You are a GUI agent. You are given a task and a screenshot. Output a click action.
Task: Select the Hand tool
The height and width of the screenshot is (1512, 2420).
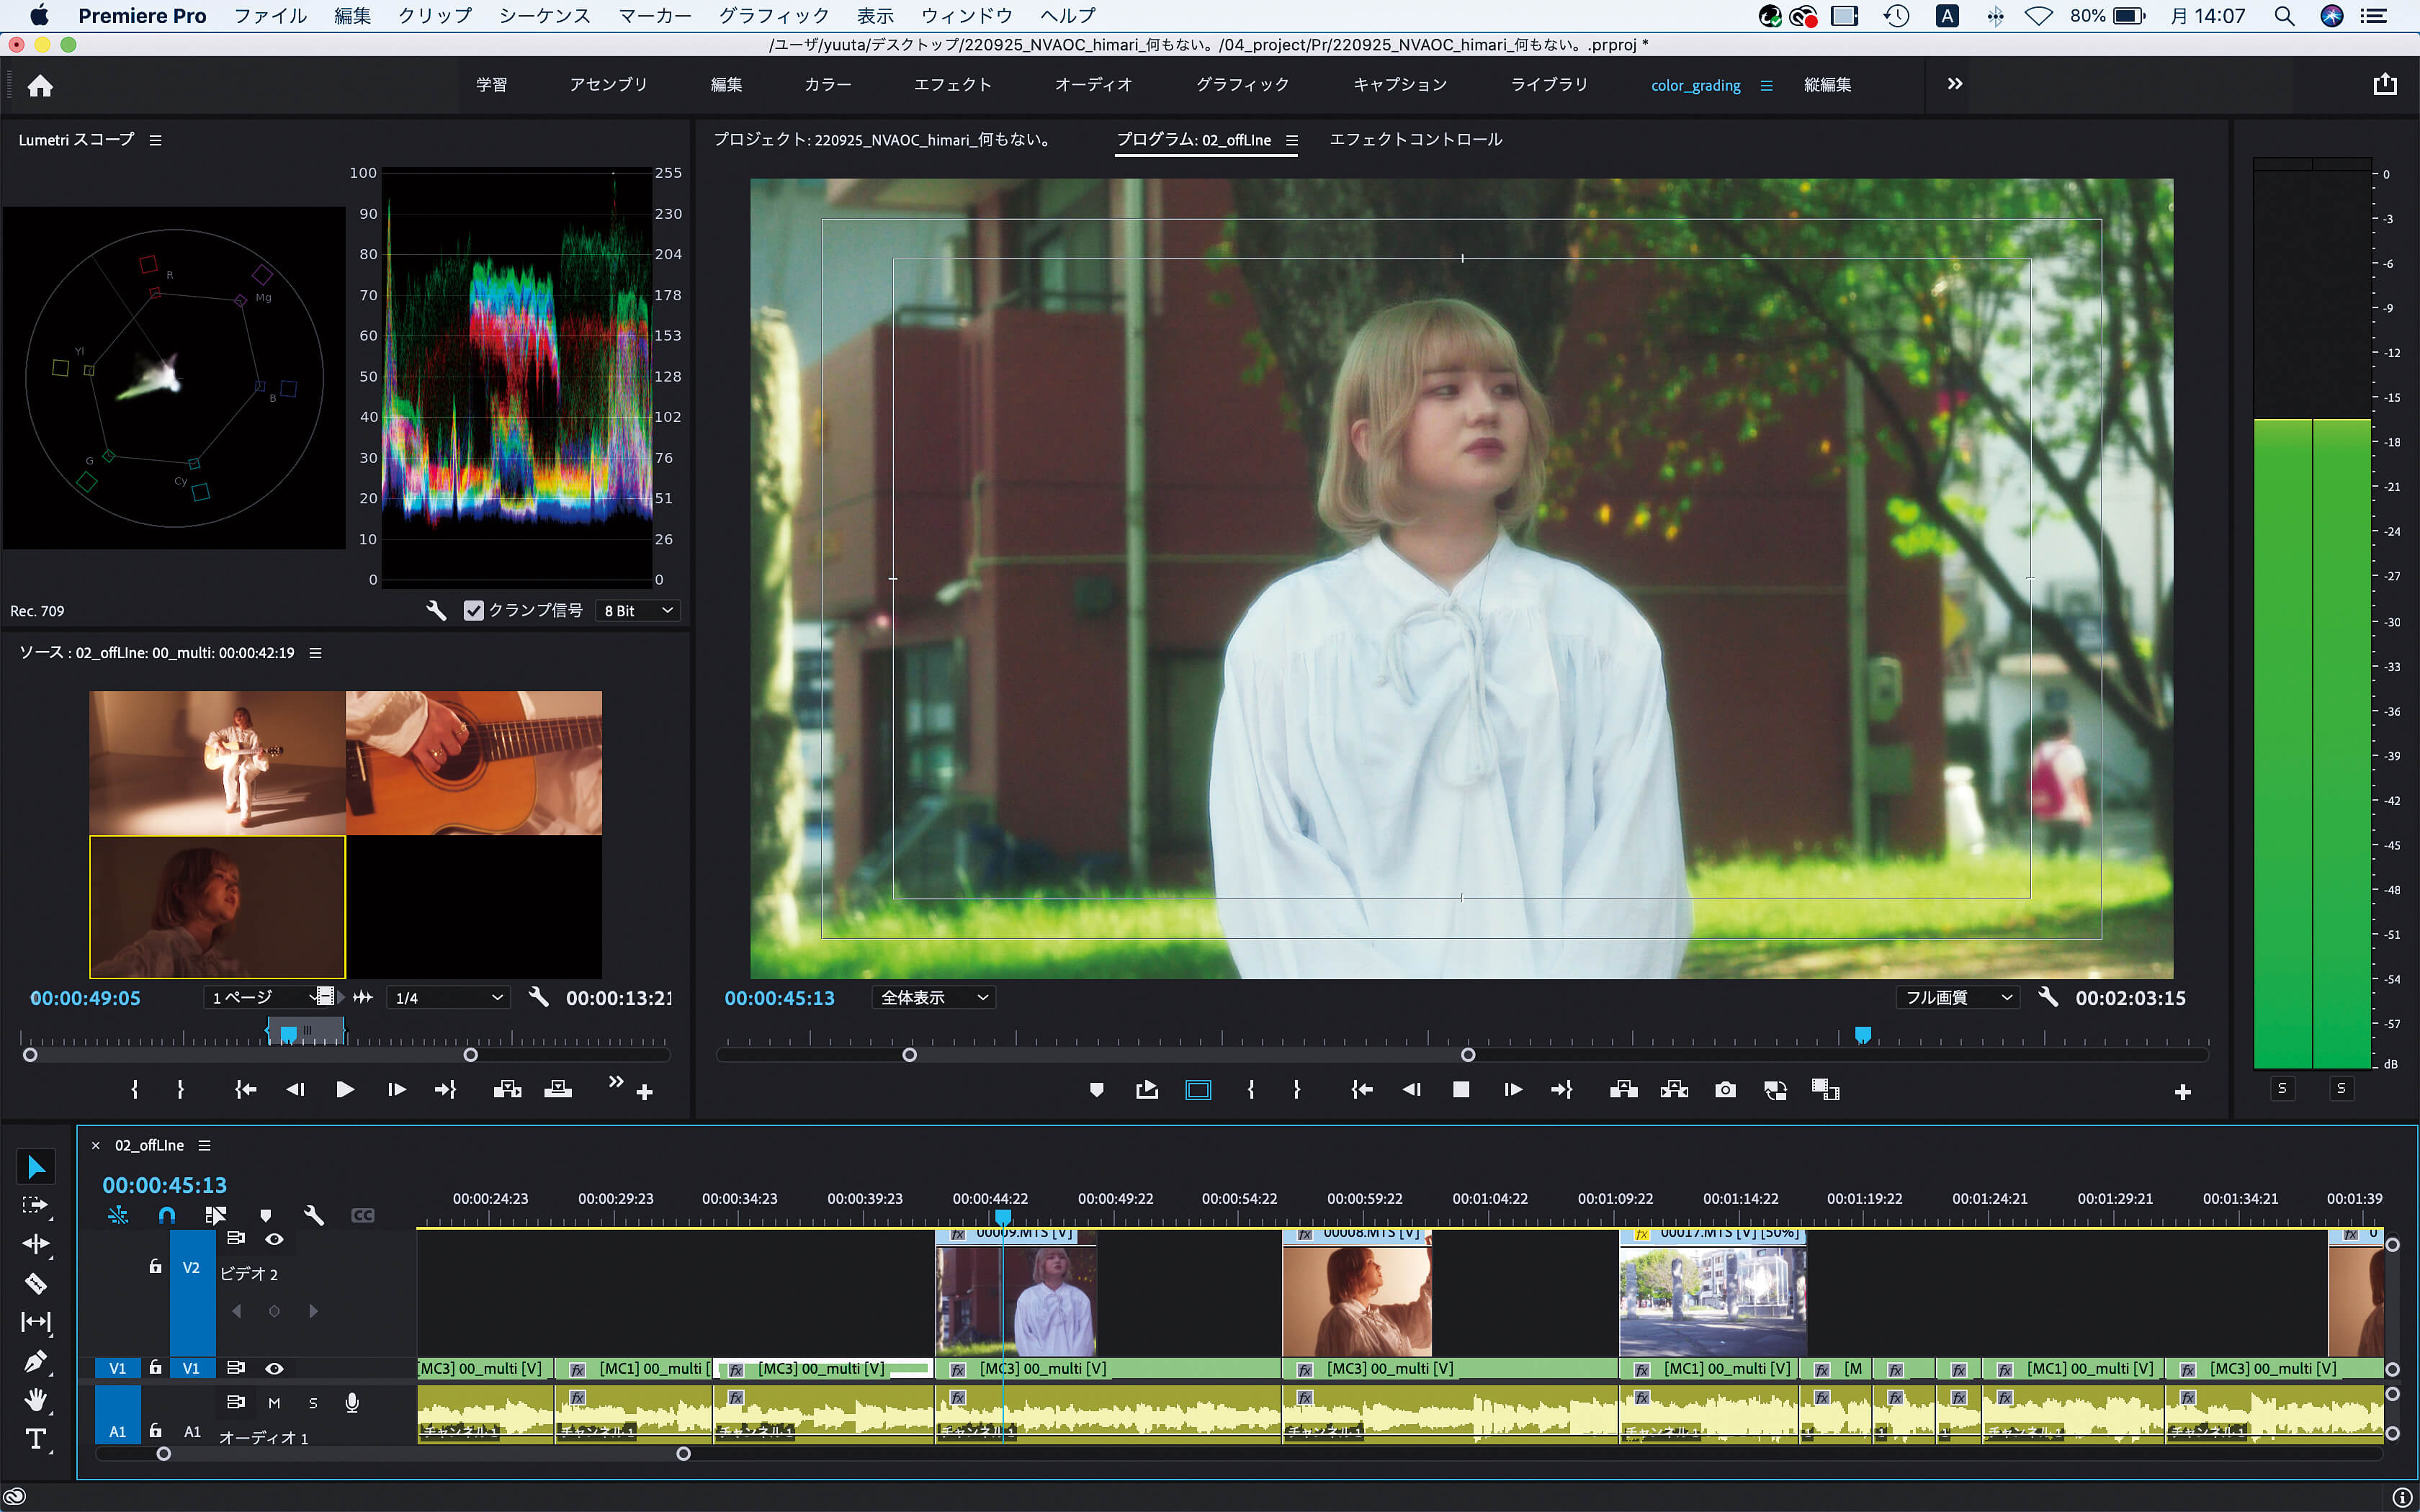[36, 1400]
